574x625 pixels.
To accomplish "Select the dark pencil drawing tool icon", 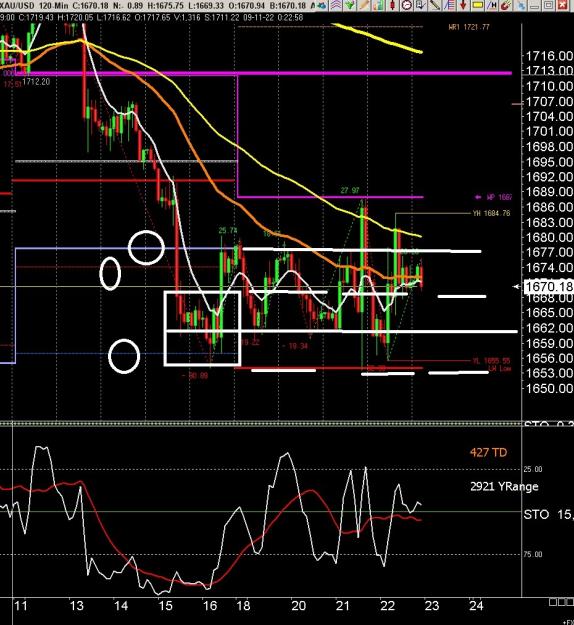I will point(435,5).
